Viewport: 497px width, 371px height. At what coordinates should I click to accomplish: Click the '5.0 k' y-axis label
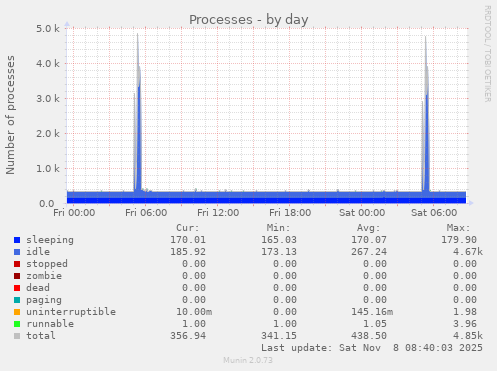[x=48, y=29]
